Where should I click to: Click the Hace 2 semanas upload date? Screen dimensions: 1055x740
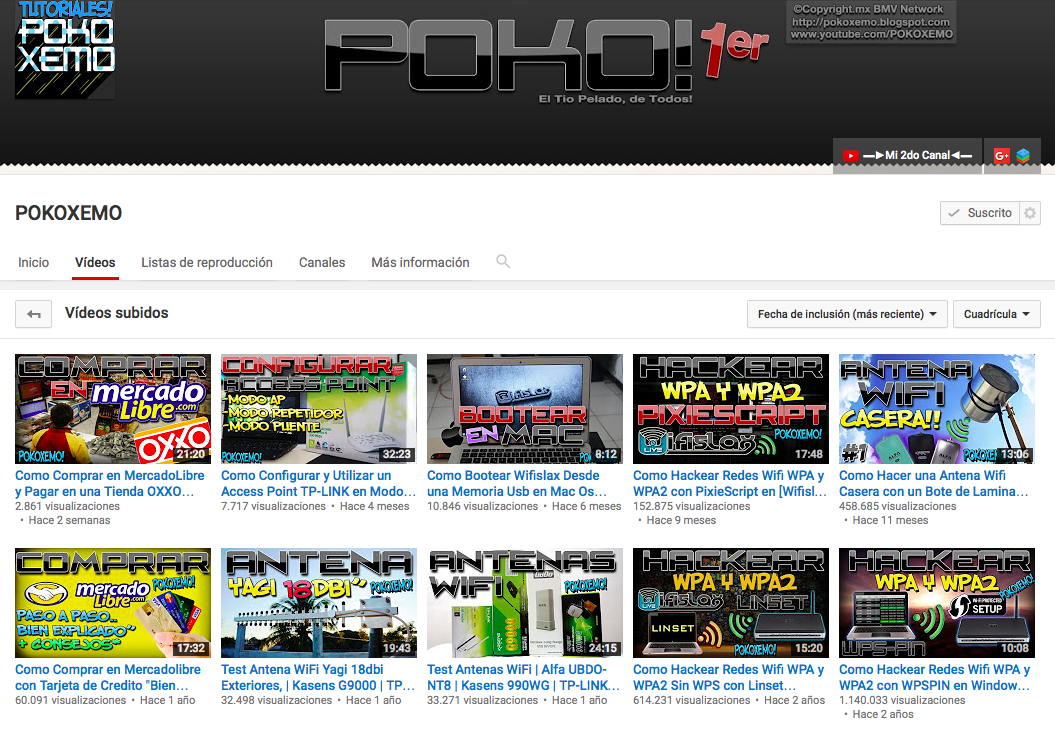pyautogui.click(x=69, y=520)
